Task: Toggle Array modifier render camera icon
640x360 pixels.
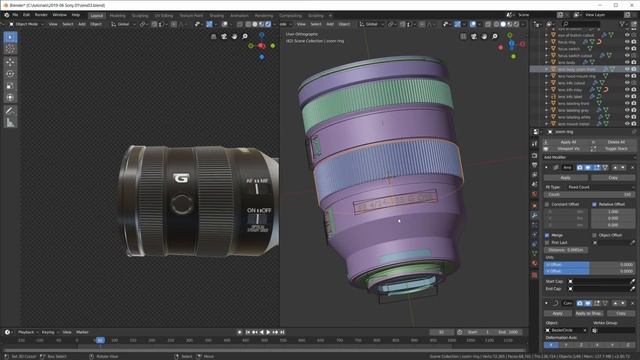Action: click(x=580, y=167)
